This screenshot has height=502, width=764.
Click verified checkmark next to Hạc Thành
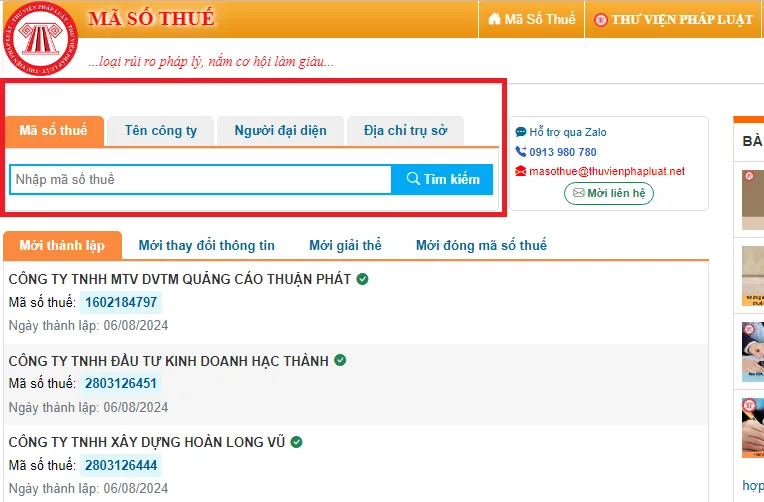click(340, 360)
